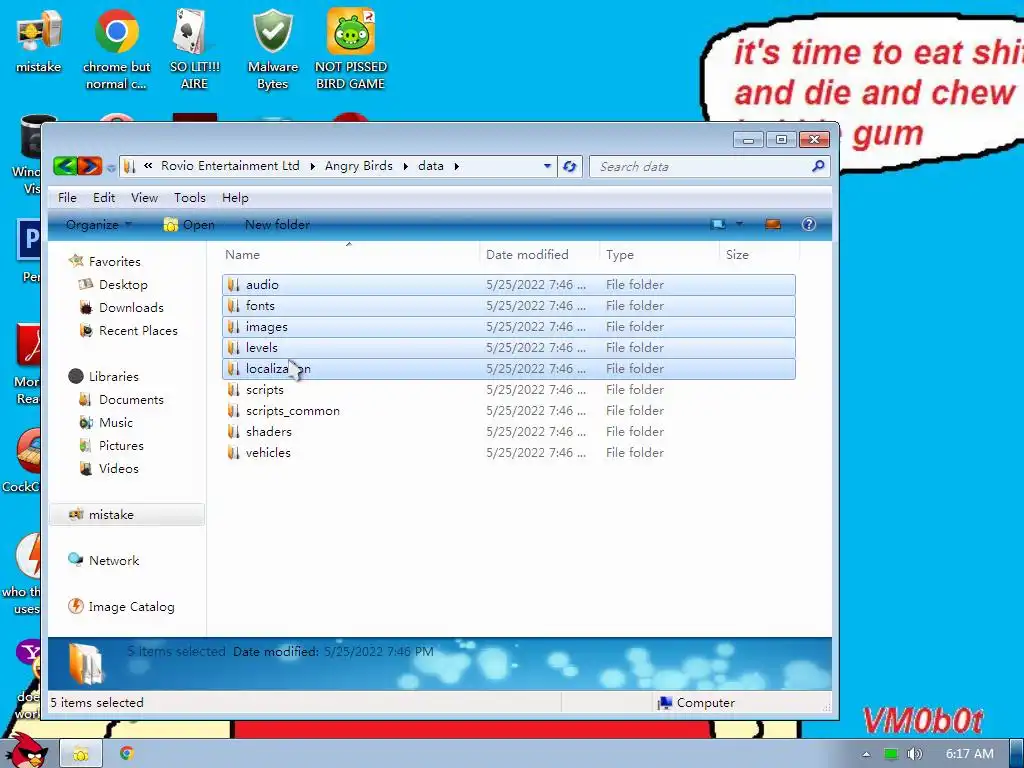Open the Edit menu

104,198
